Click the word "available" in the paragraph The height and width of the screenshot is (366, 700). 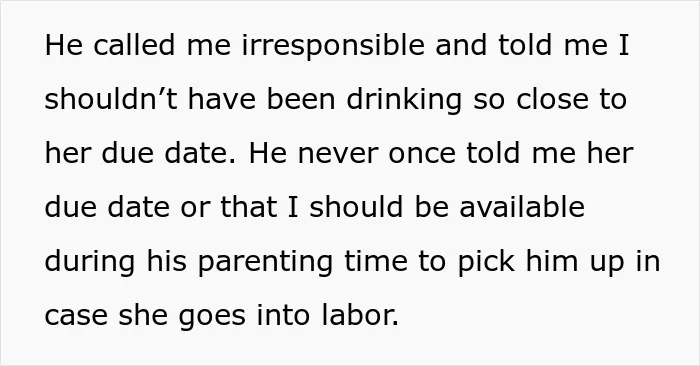click(522, 207)
